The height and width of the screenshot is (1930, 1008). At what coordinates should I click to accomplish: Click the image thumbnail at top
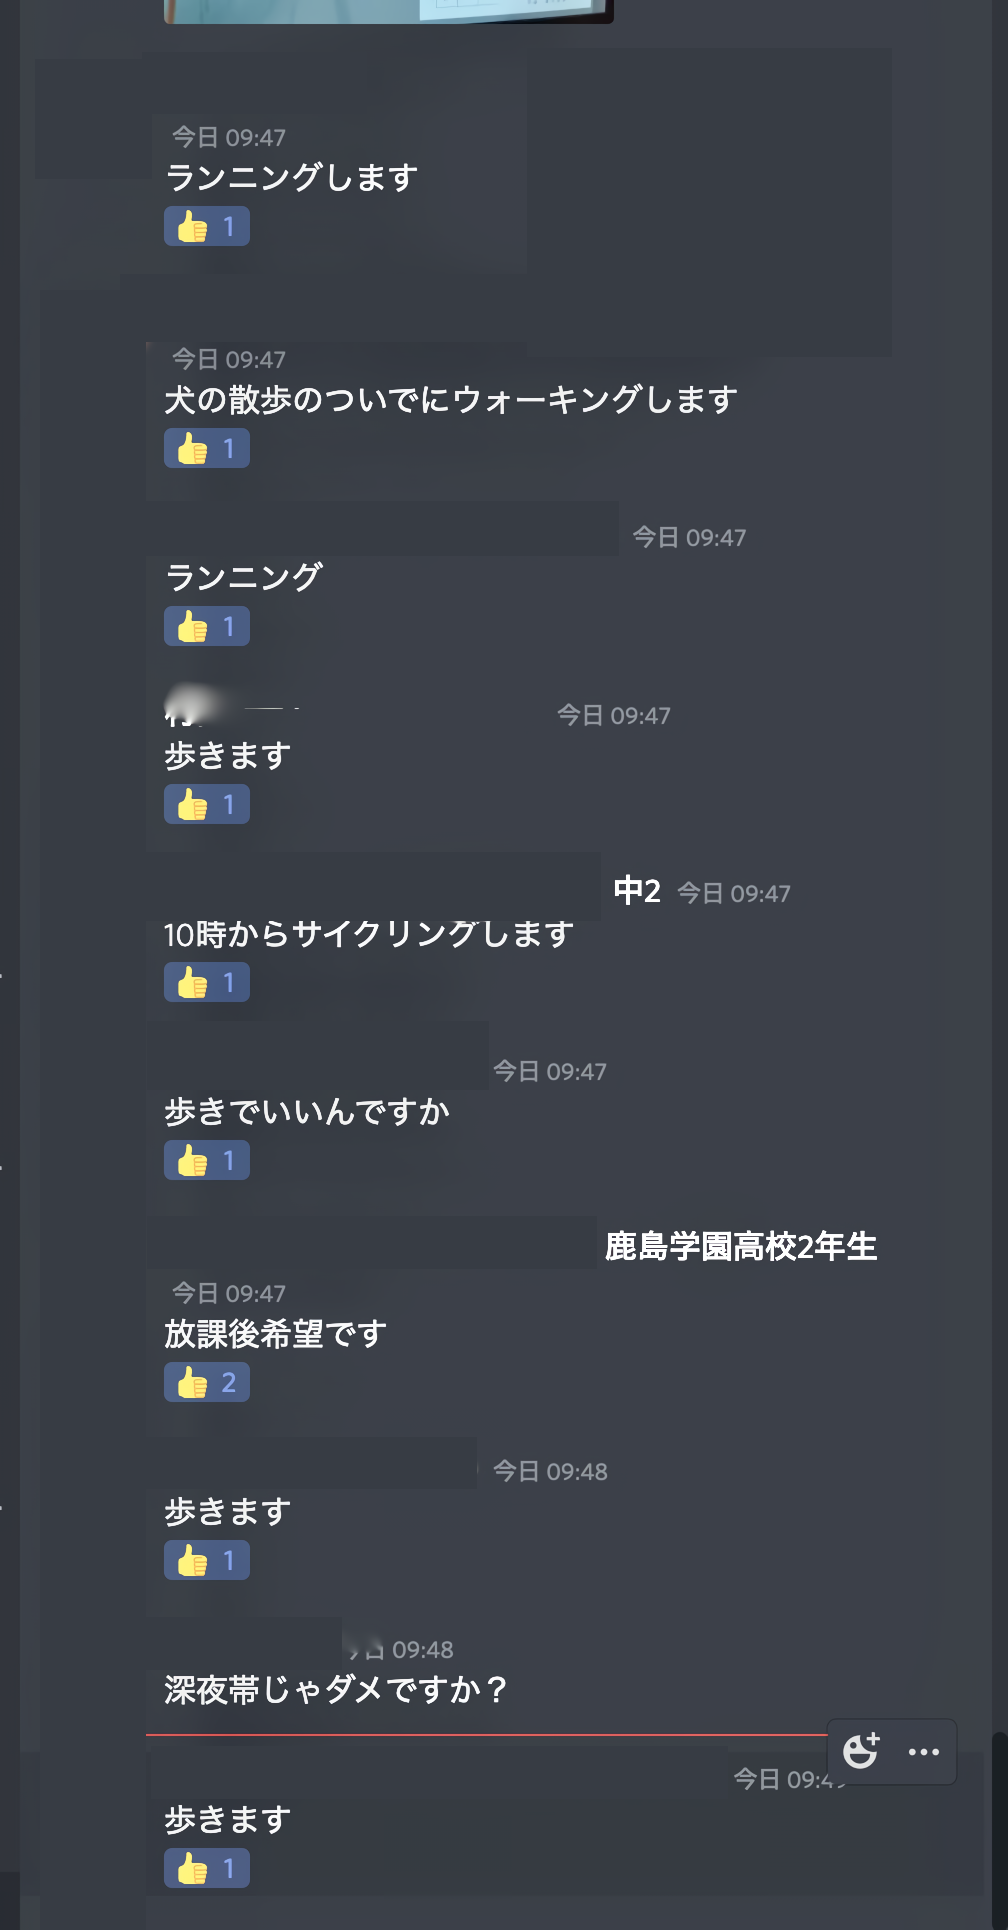[x=388, y=11]
